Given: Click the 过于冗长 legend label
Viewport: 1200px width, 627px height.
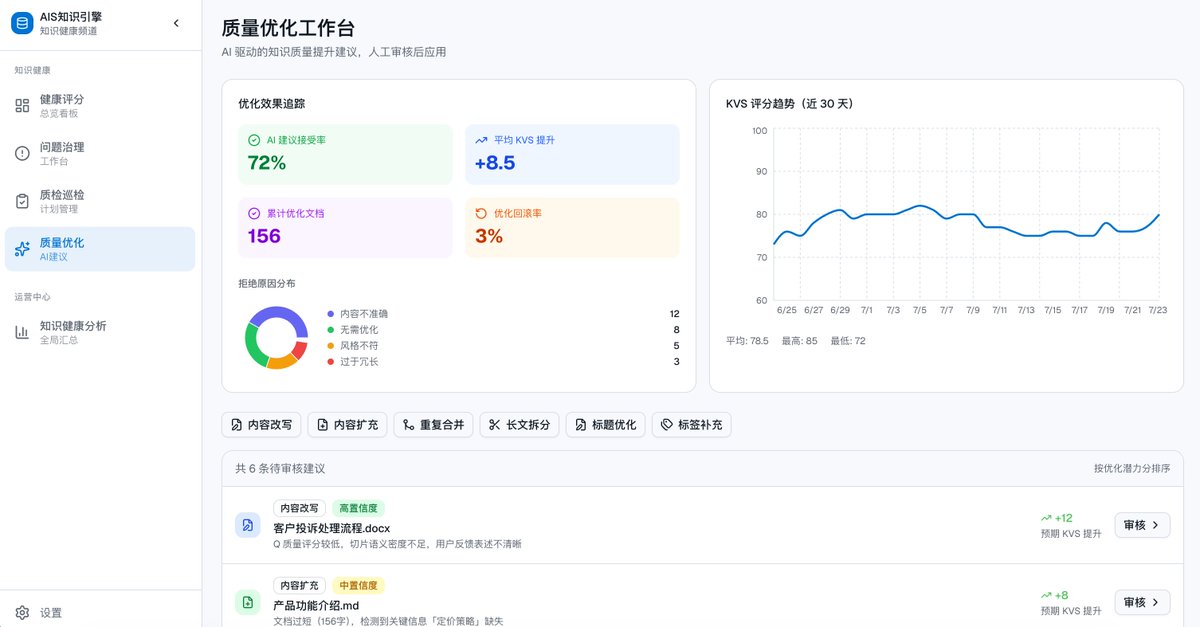Looking at the screenshot, I should (x=359, y=362).
